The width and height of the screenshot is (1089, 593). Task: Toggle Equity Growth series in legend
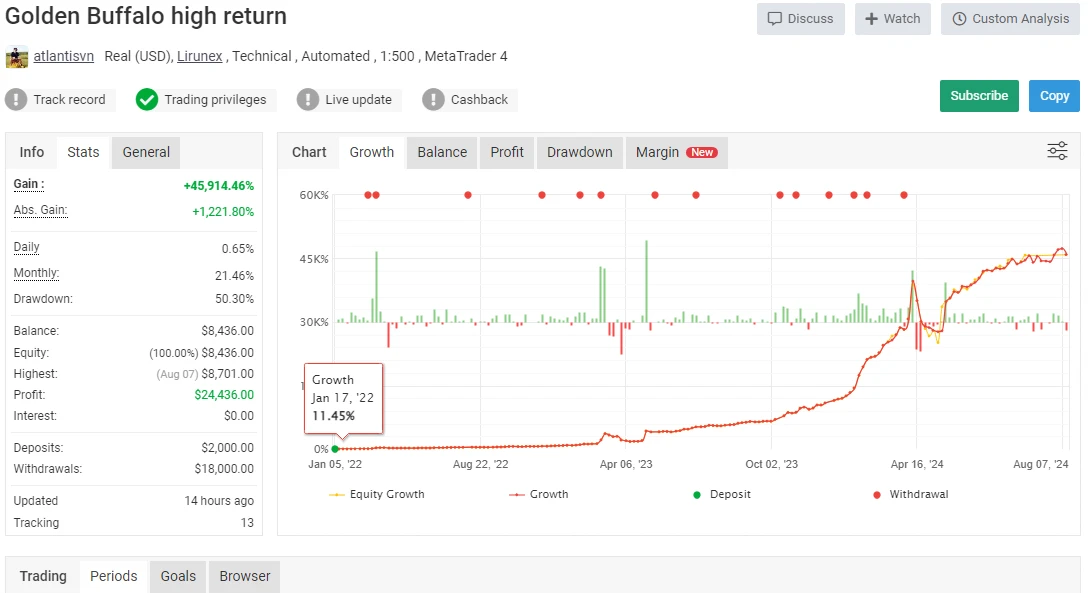click(377, 494)
